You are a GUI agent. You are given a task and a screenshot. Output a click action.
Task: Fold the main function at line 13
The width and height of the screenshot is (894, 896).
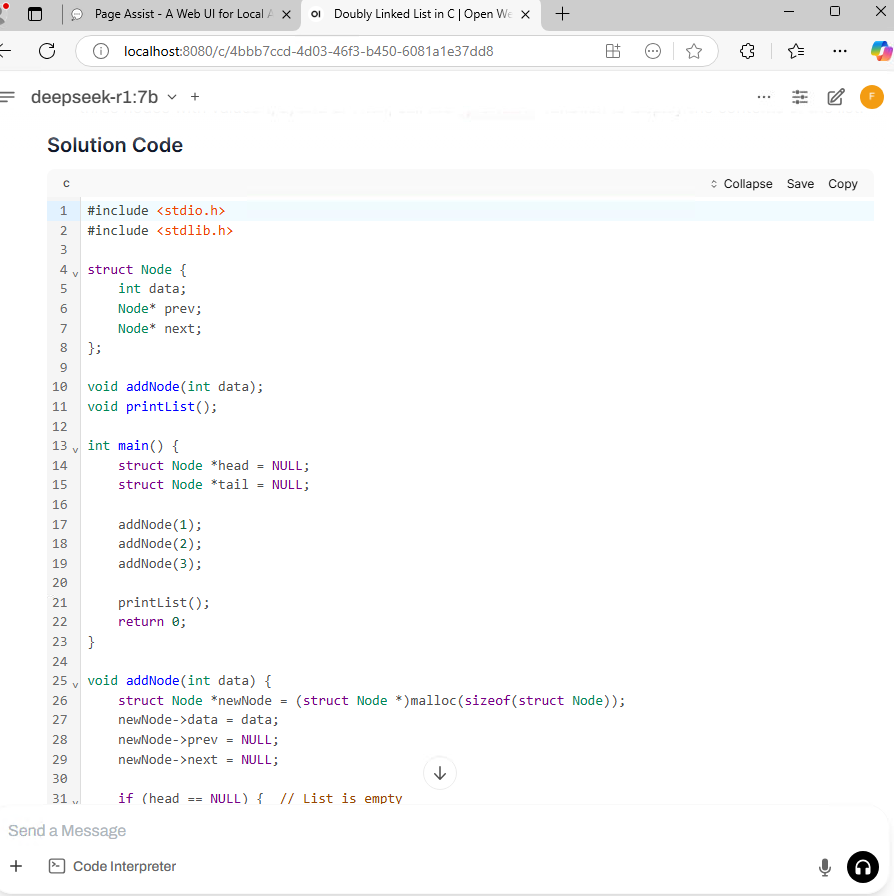[75, 450]
